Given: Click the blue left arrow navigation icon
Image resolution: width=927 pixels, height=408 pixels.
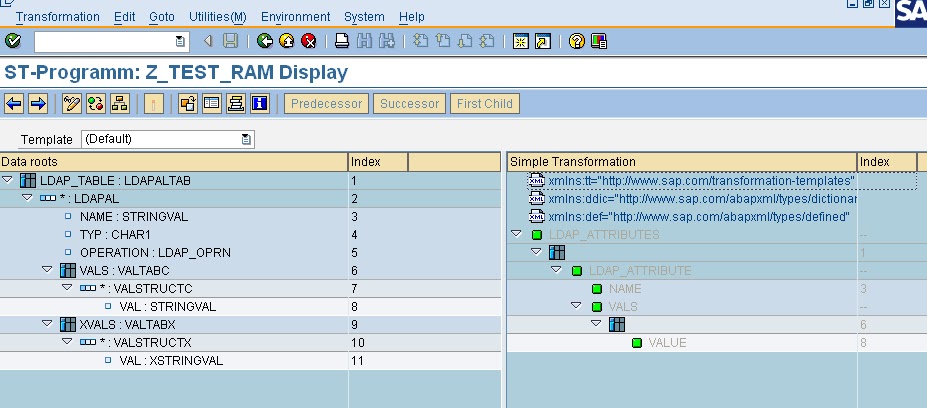Looking at the screenshot, I should 14,104.
